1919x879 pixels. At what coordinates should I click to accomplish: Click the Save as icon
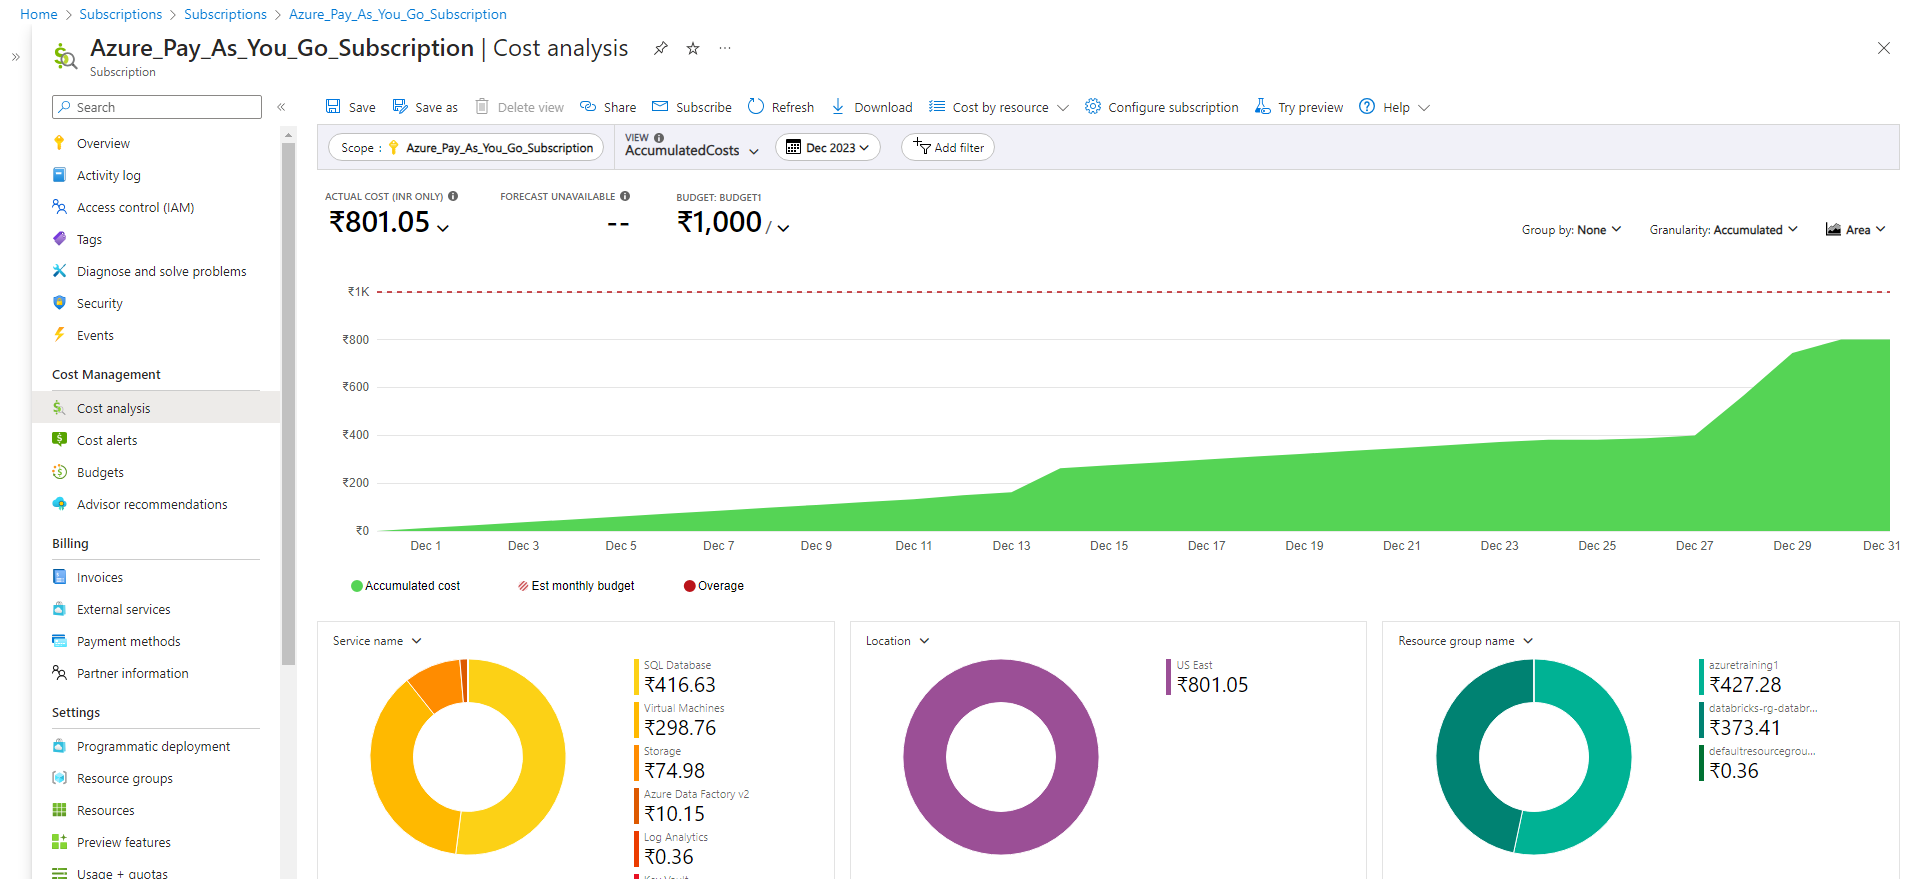coord(400,106)
